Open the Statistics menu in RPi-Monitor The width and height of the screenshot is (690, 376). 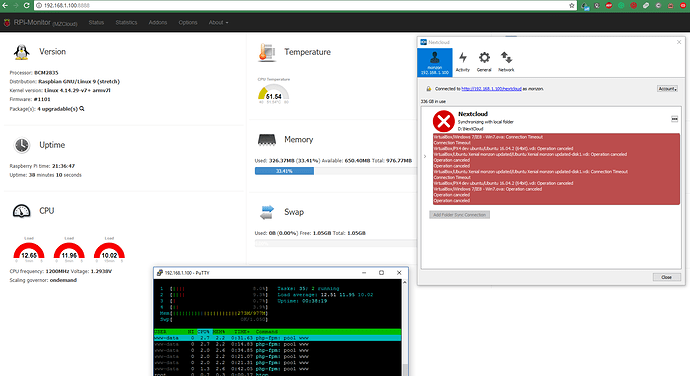pyautogui.click(x=126, y=22)
